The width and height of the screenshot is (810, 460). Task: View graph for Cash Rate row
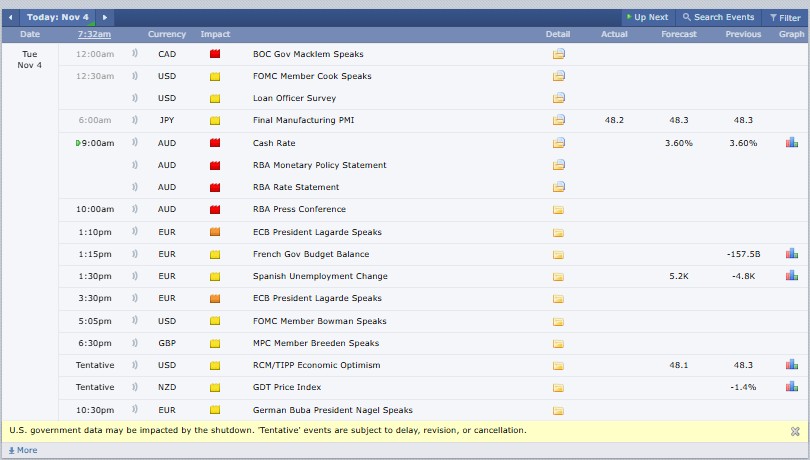[791, 143]
